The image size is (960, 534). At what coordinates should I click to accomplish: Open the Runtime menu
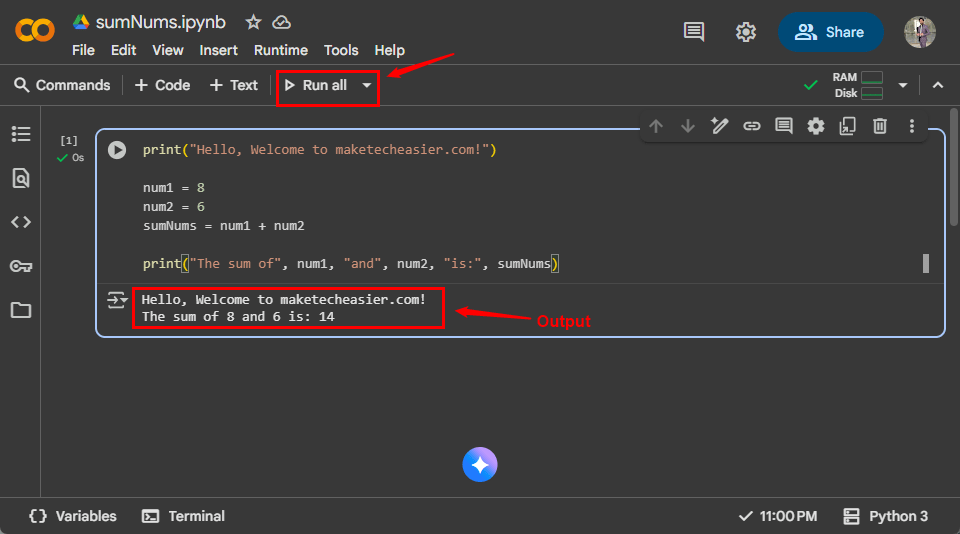(x=280, y=50)
